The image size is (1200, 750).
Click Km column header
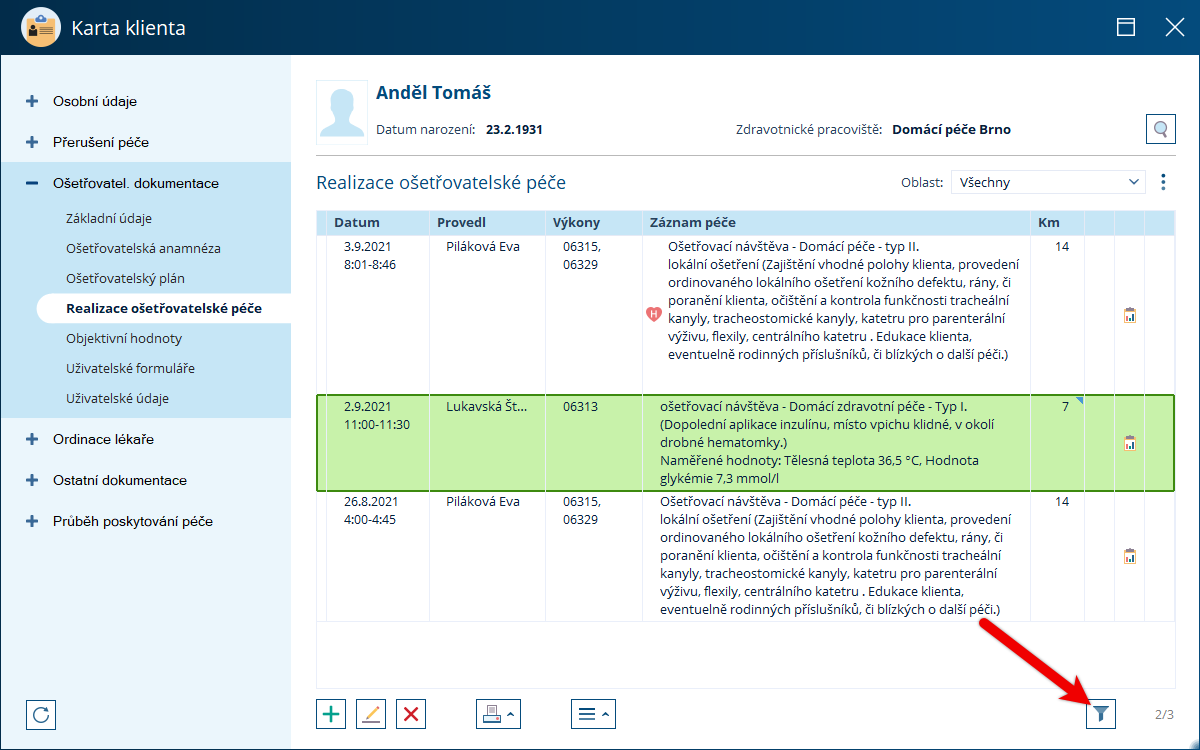click(x=1058, y=223)
